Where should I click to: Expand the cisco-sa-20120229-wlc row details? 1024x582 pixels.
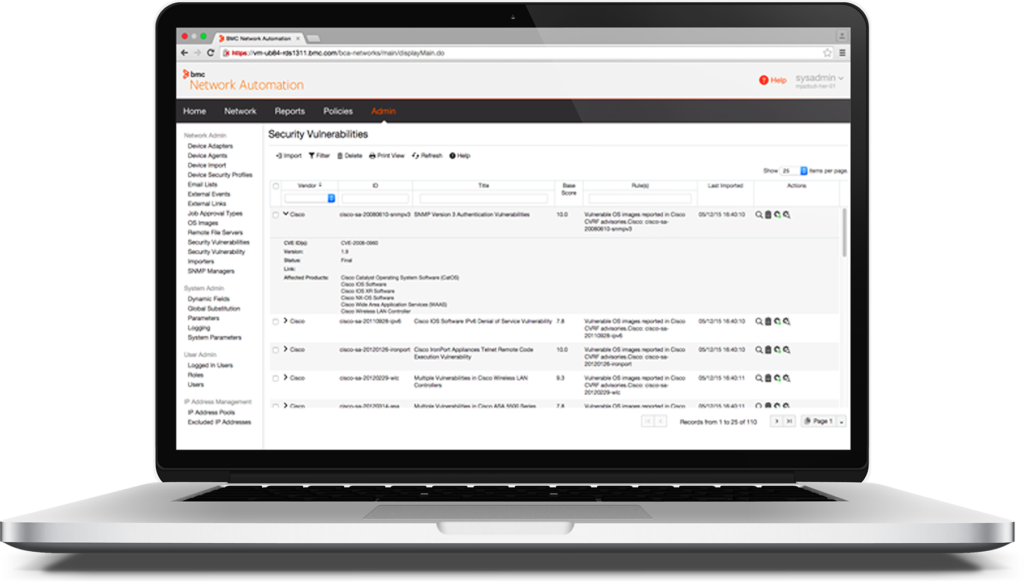(285, 377)
